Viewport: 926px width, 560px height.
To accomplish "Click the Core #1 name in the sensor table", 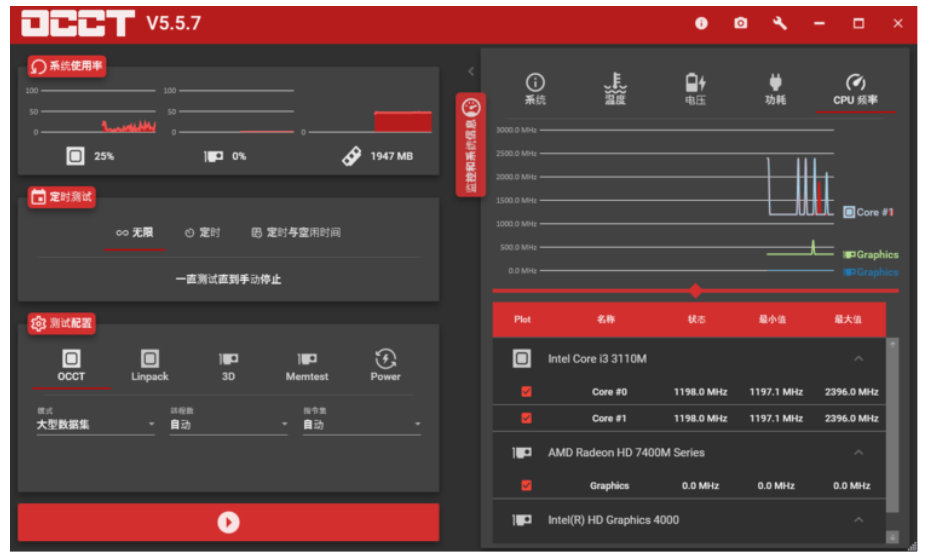I will coord(609,418).
